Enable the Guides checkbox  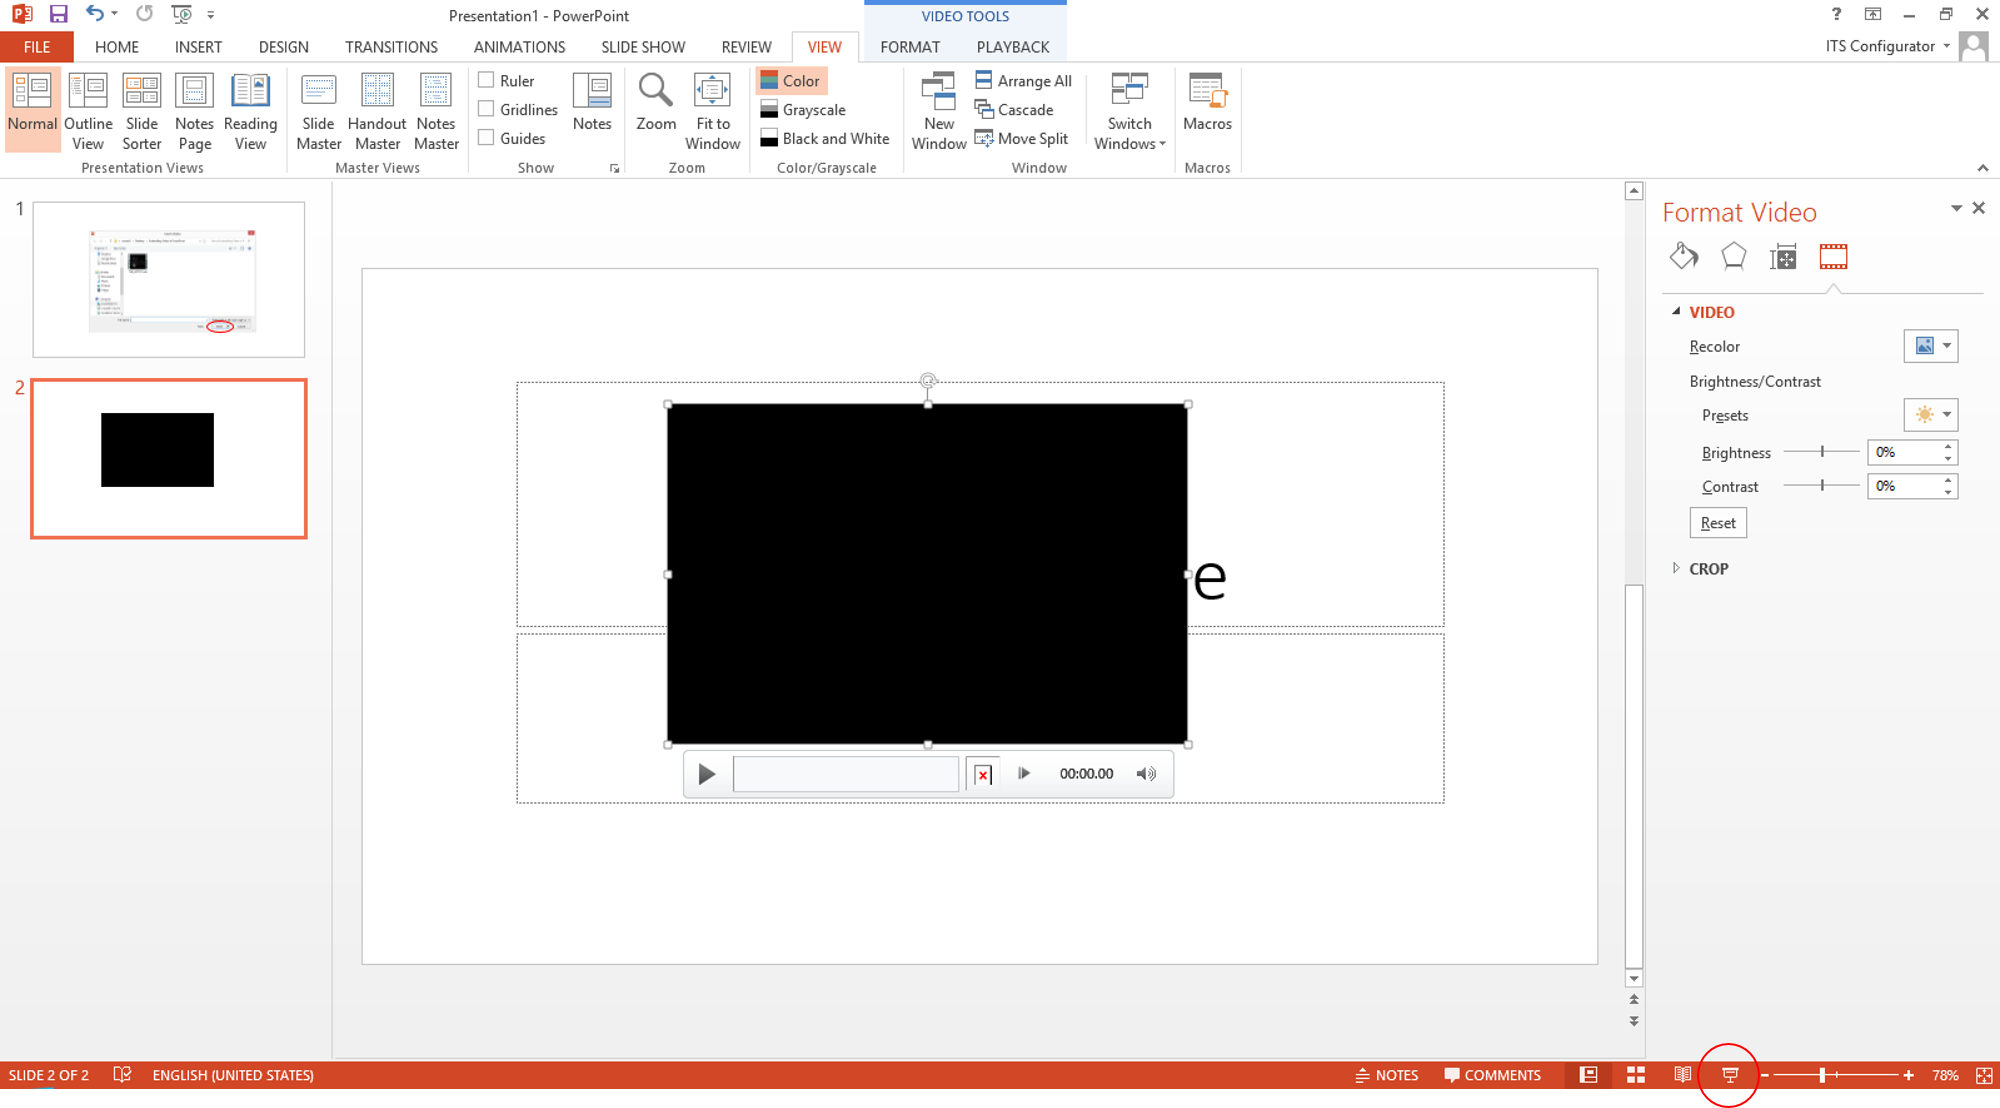coord(486,138)
